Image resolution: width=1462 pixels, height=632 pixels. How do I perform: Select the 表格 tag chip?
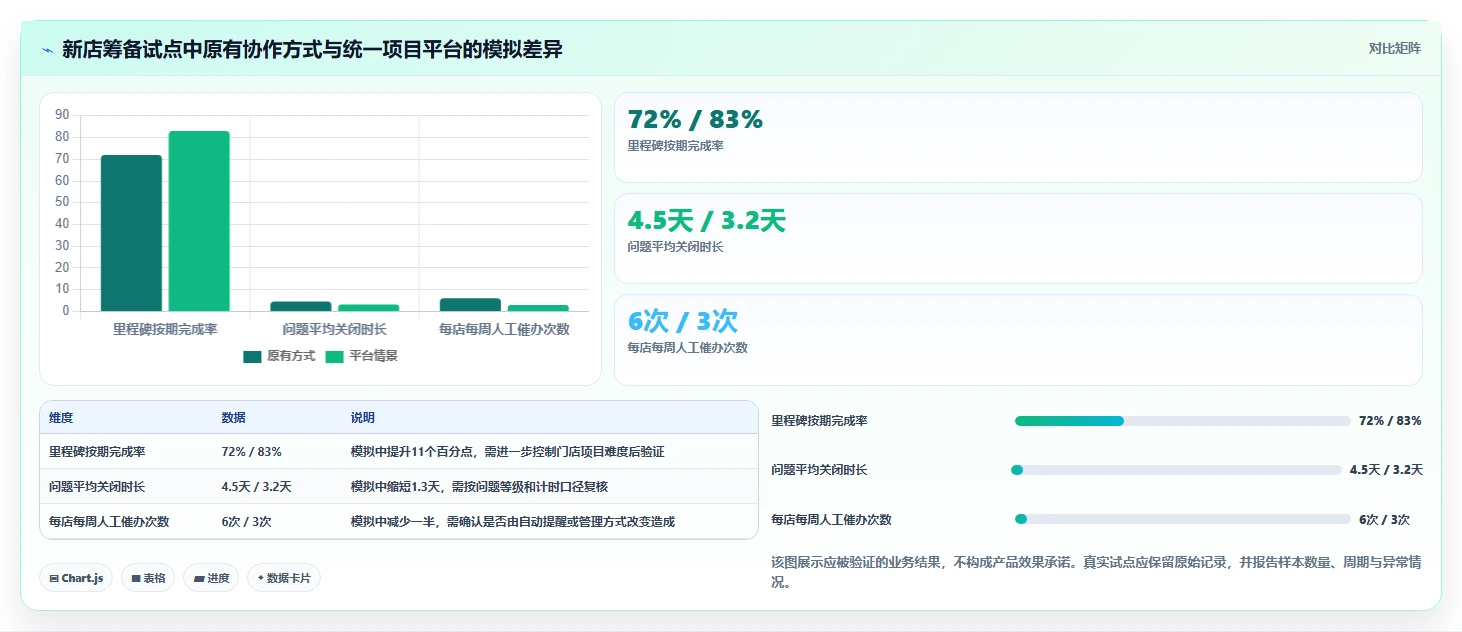pyautogui.click(x=148, y=578)
